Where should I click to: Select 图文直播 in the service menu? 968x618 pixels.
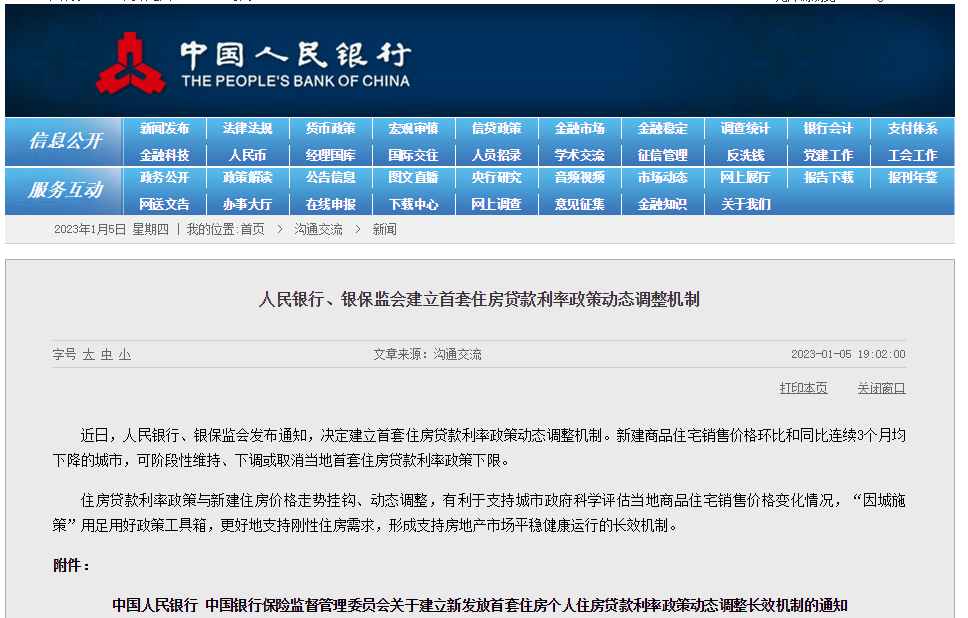point(414,178)
